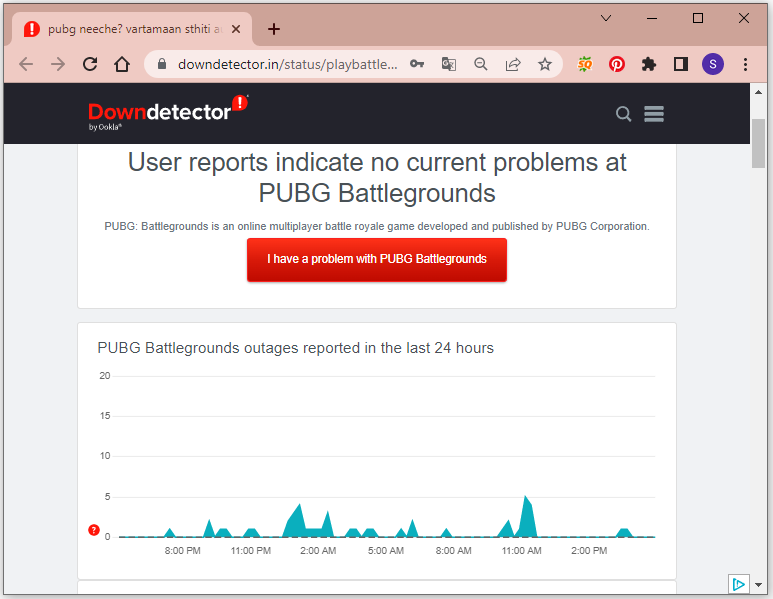Viewport: 773px width, 599px height.
Task: Click the padlock site info icon
Action: point(162,64)
